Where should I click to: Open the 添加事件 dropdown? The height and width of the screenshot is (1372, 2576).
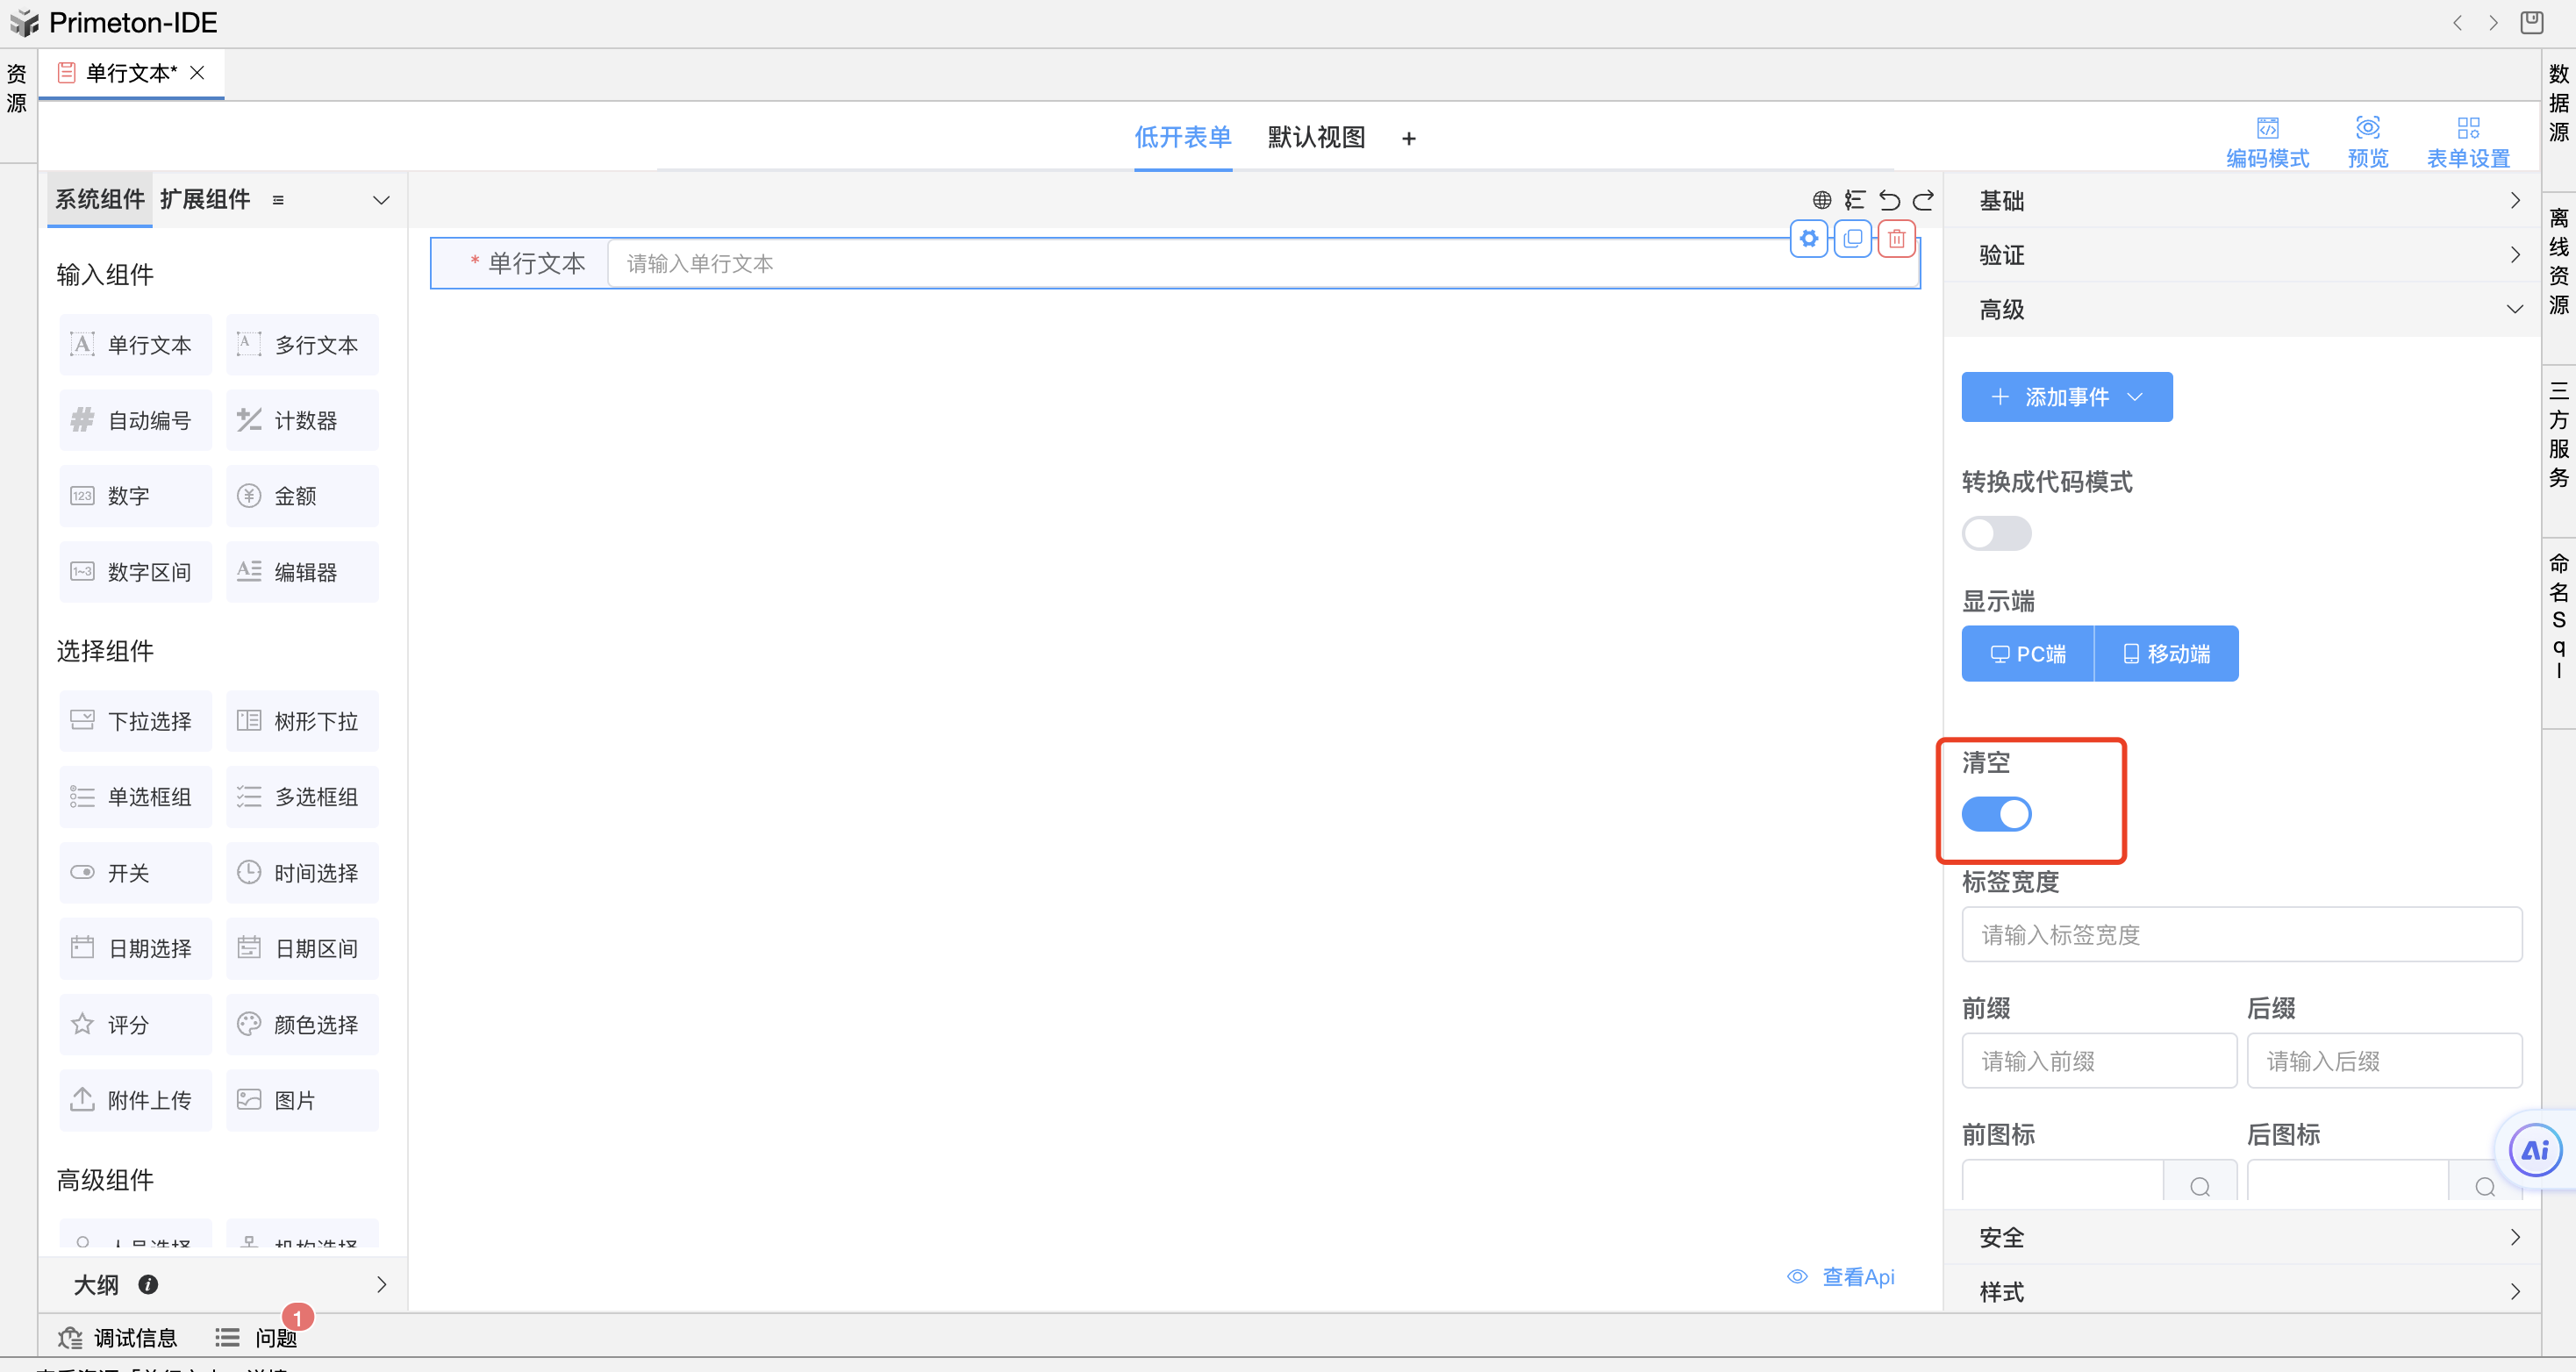[x=2066, y=397]
